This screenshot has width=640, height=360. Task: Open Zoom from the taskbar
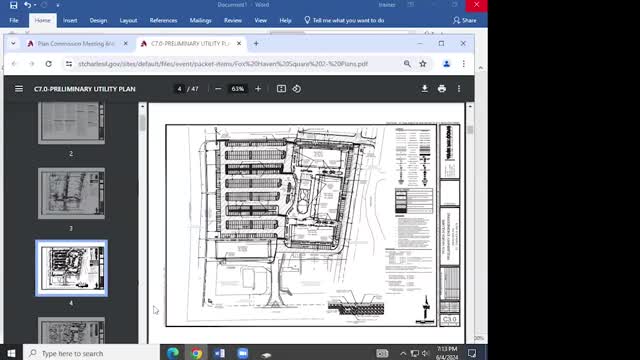243,353
